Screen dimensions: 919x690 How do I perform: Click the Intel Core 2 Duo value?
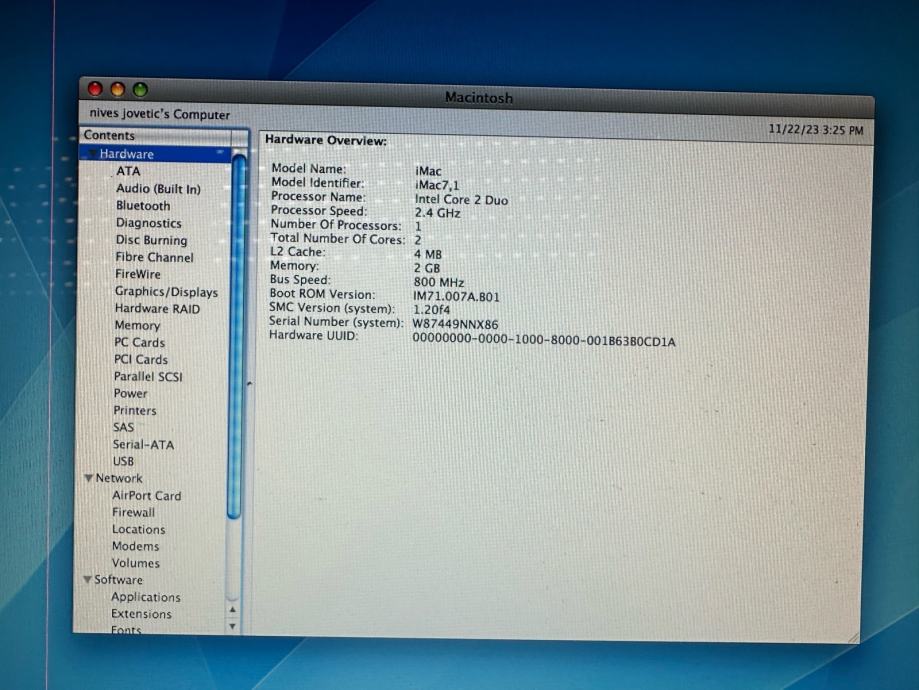(461, 199)
